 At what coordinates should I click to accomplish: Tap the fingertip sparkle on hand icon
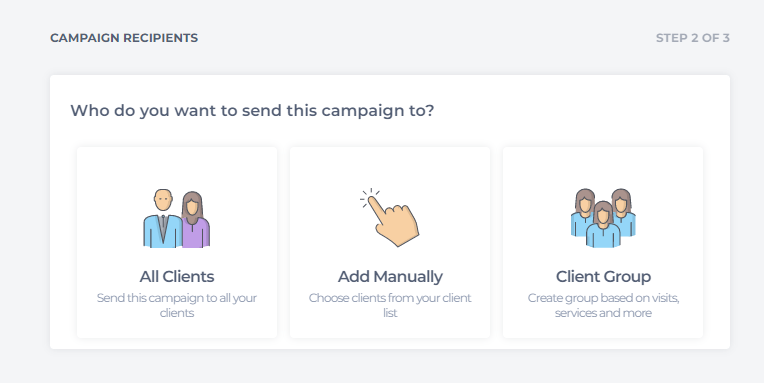tap(369, 197)
